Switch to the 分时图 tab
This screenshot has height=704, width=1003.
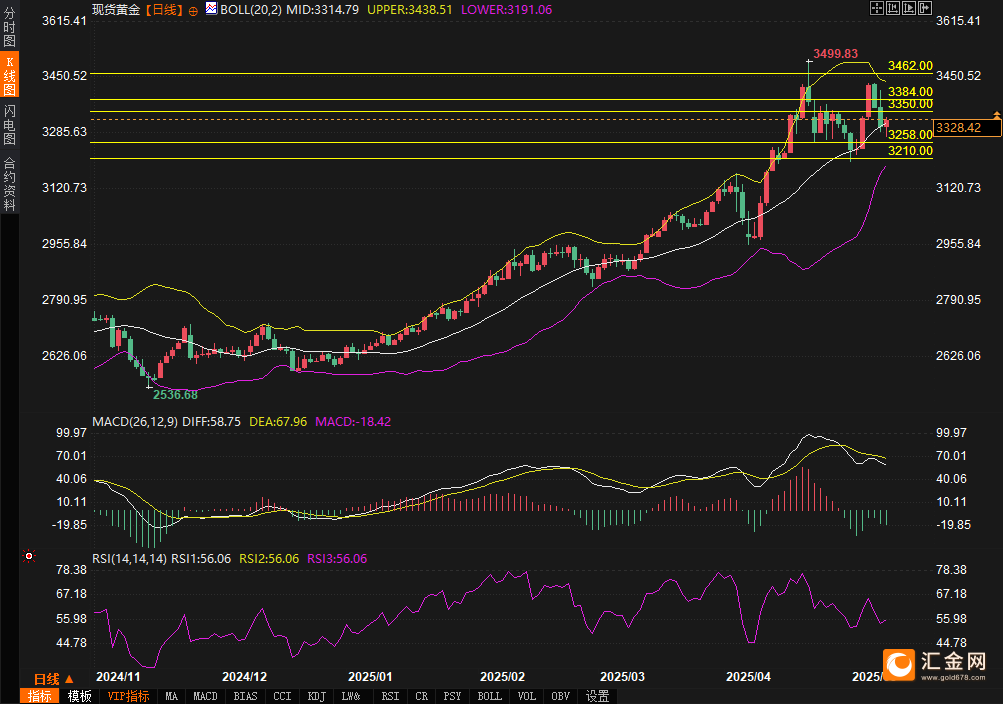(x=9, y=31)
